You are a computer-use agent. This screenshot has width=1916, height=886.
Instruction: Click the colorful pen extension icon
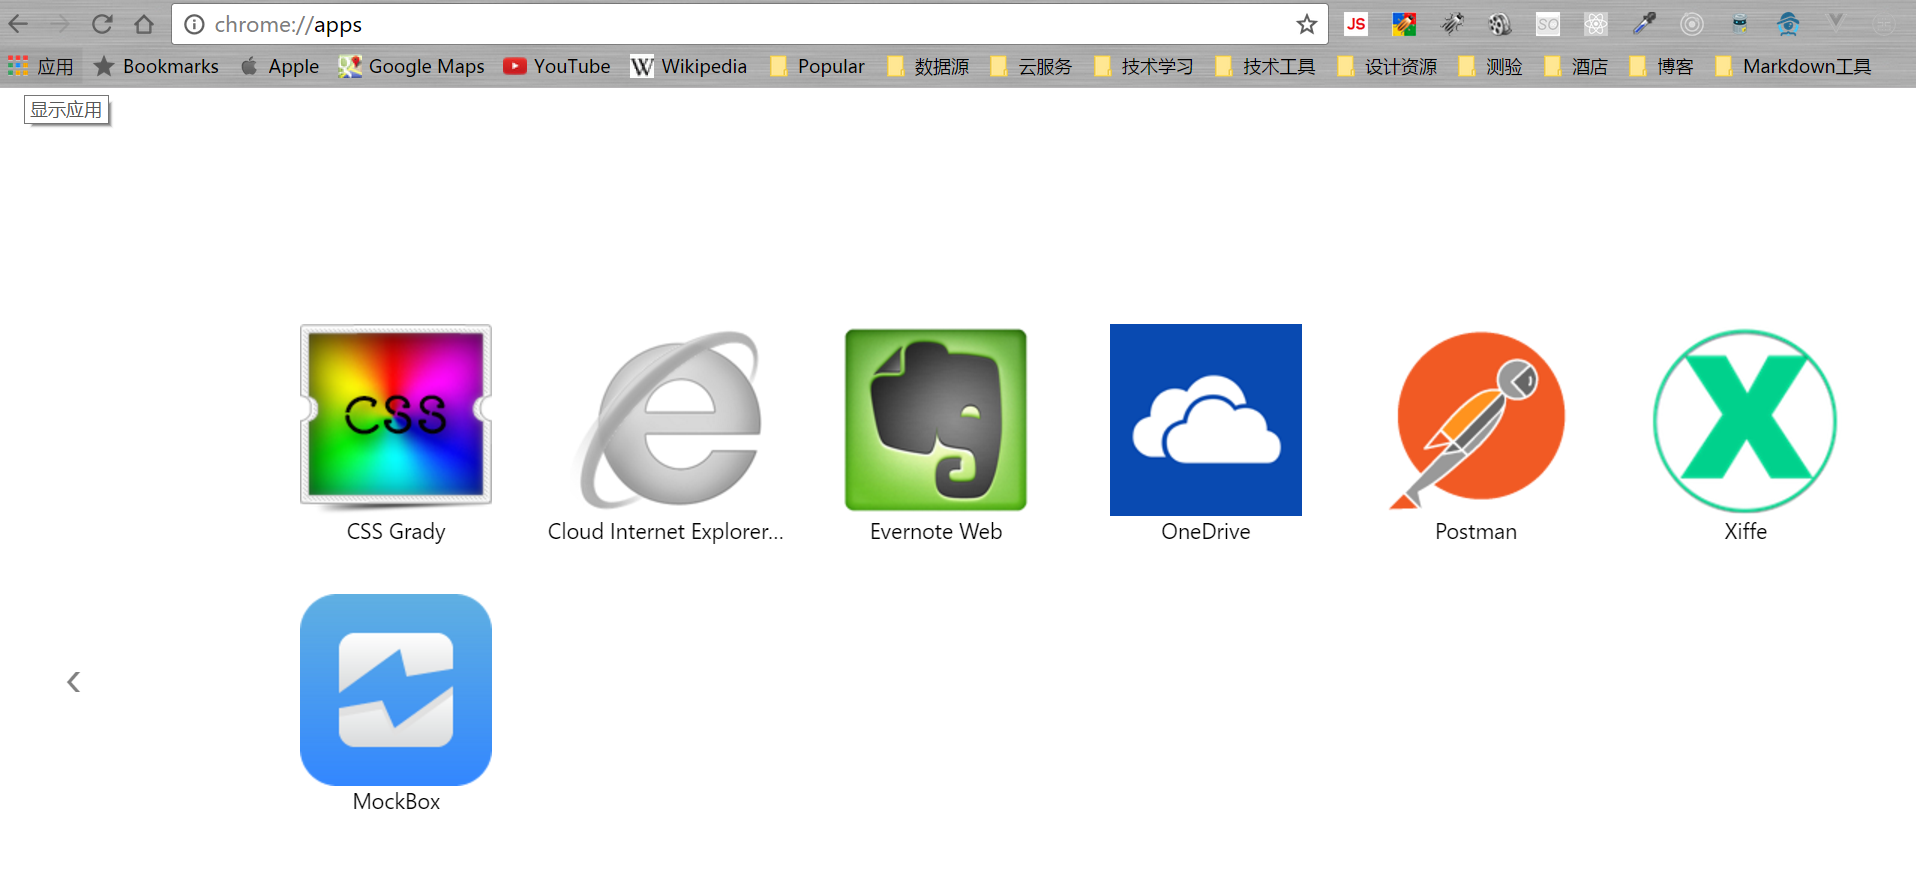tap(1404, 24)
